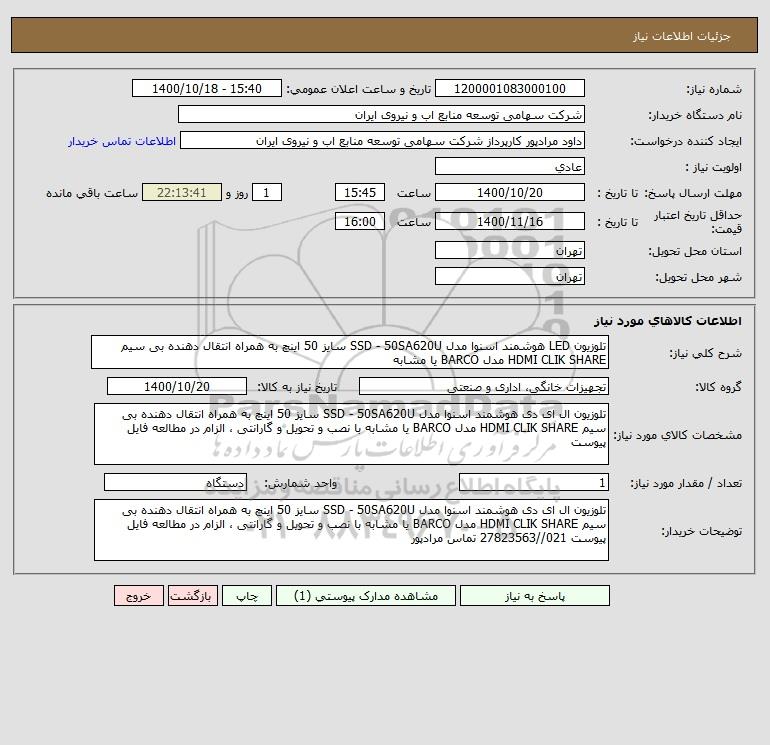The image size is (770, 745).
Task: Click the چاپ print button
Action: tap(247, 596)
